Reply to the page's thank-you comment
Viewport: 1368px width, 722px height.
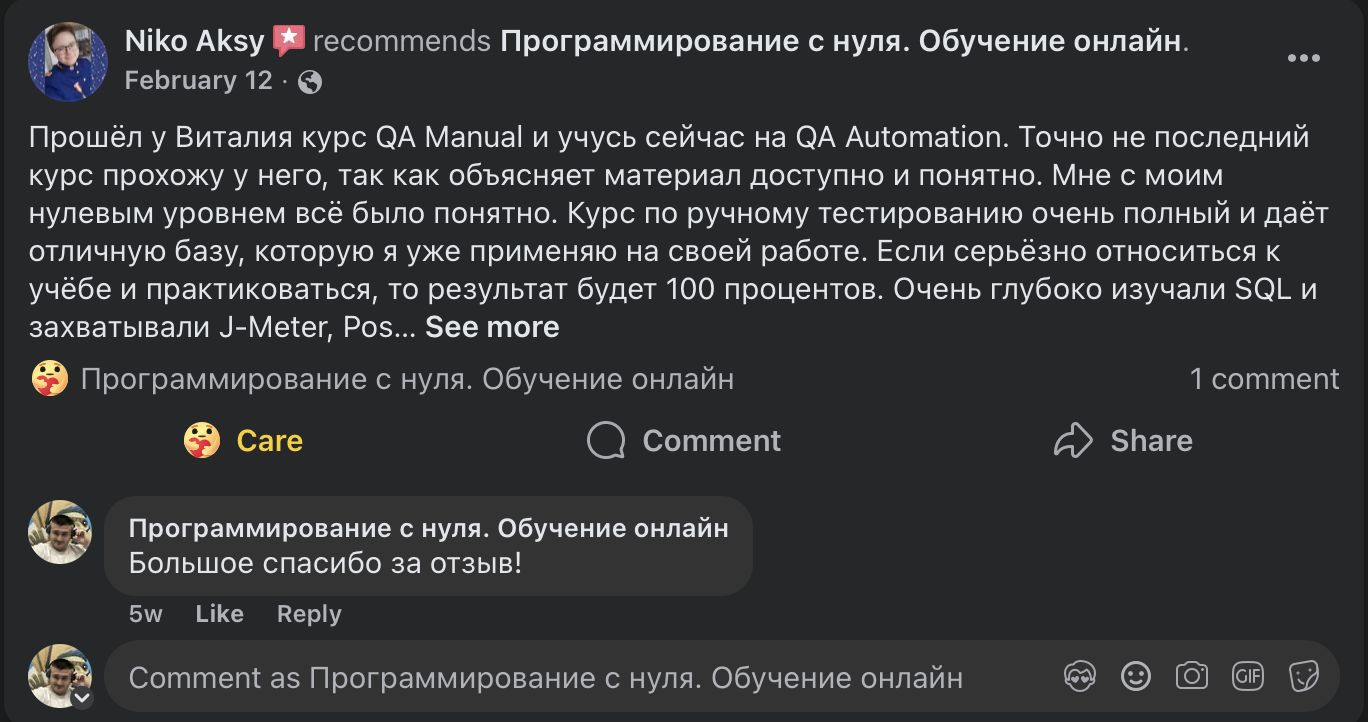[x=309, y=614]
